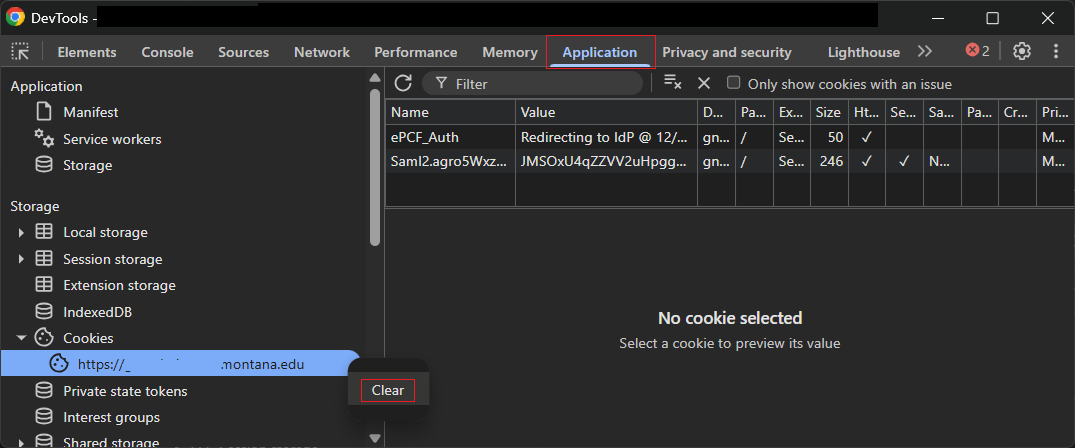The width and height of the screenshot is (1075, 448).
Task: Focus the cookie Filter field
Action: pyautogui.click(x=532, y=84)
